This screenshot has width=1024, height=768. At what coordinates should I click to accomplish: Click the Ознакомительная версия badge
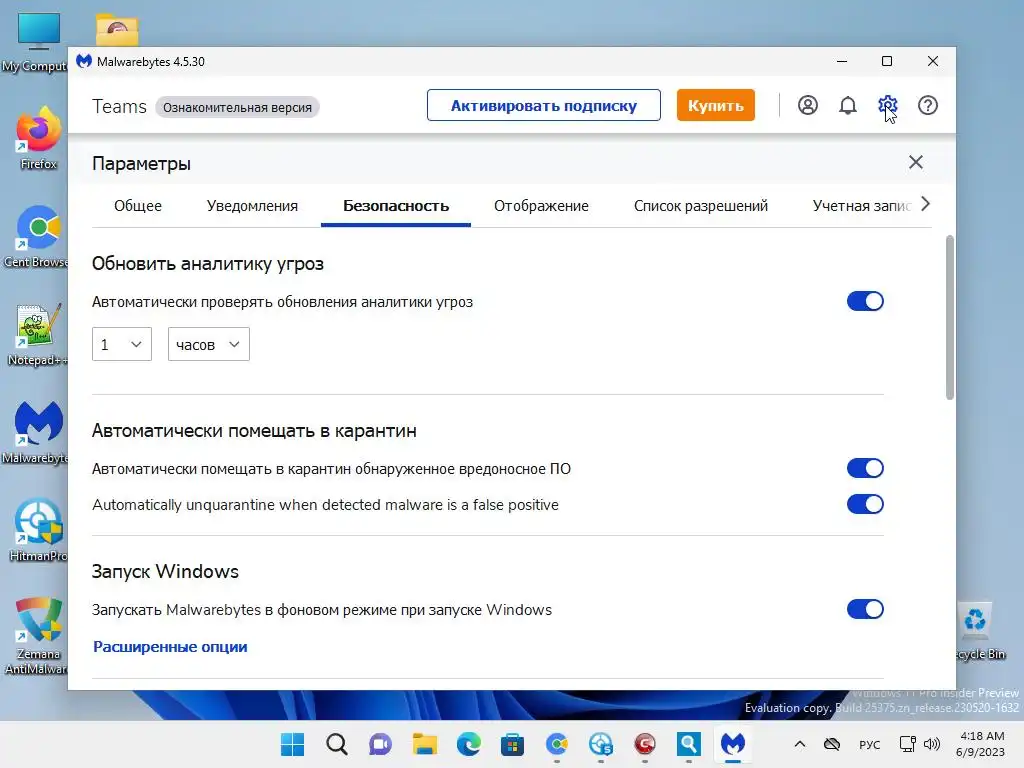point(237,107)
